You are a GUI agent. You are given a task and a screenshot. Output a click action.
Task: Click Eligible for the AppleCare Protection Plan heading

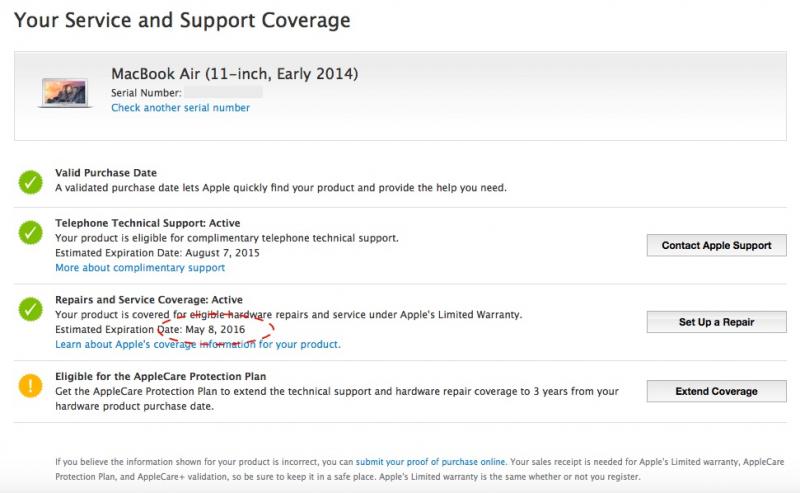click(161, 377)
